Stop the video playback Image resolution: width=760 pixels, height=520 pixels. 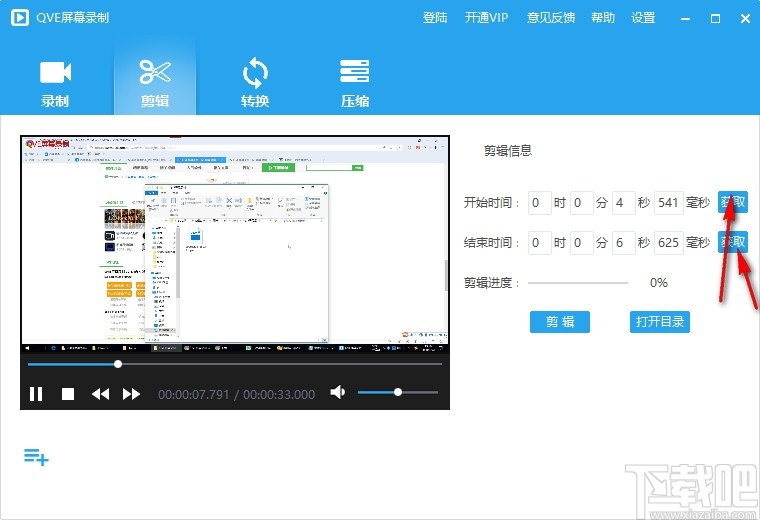point(68,394)
